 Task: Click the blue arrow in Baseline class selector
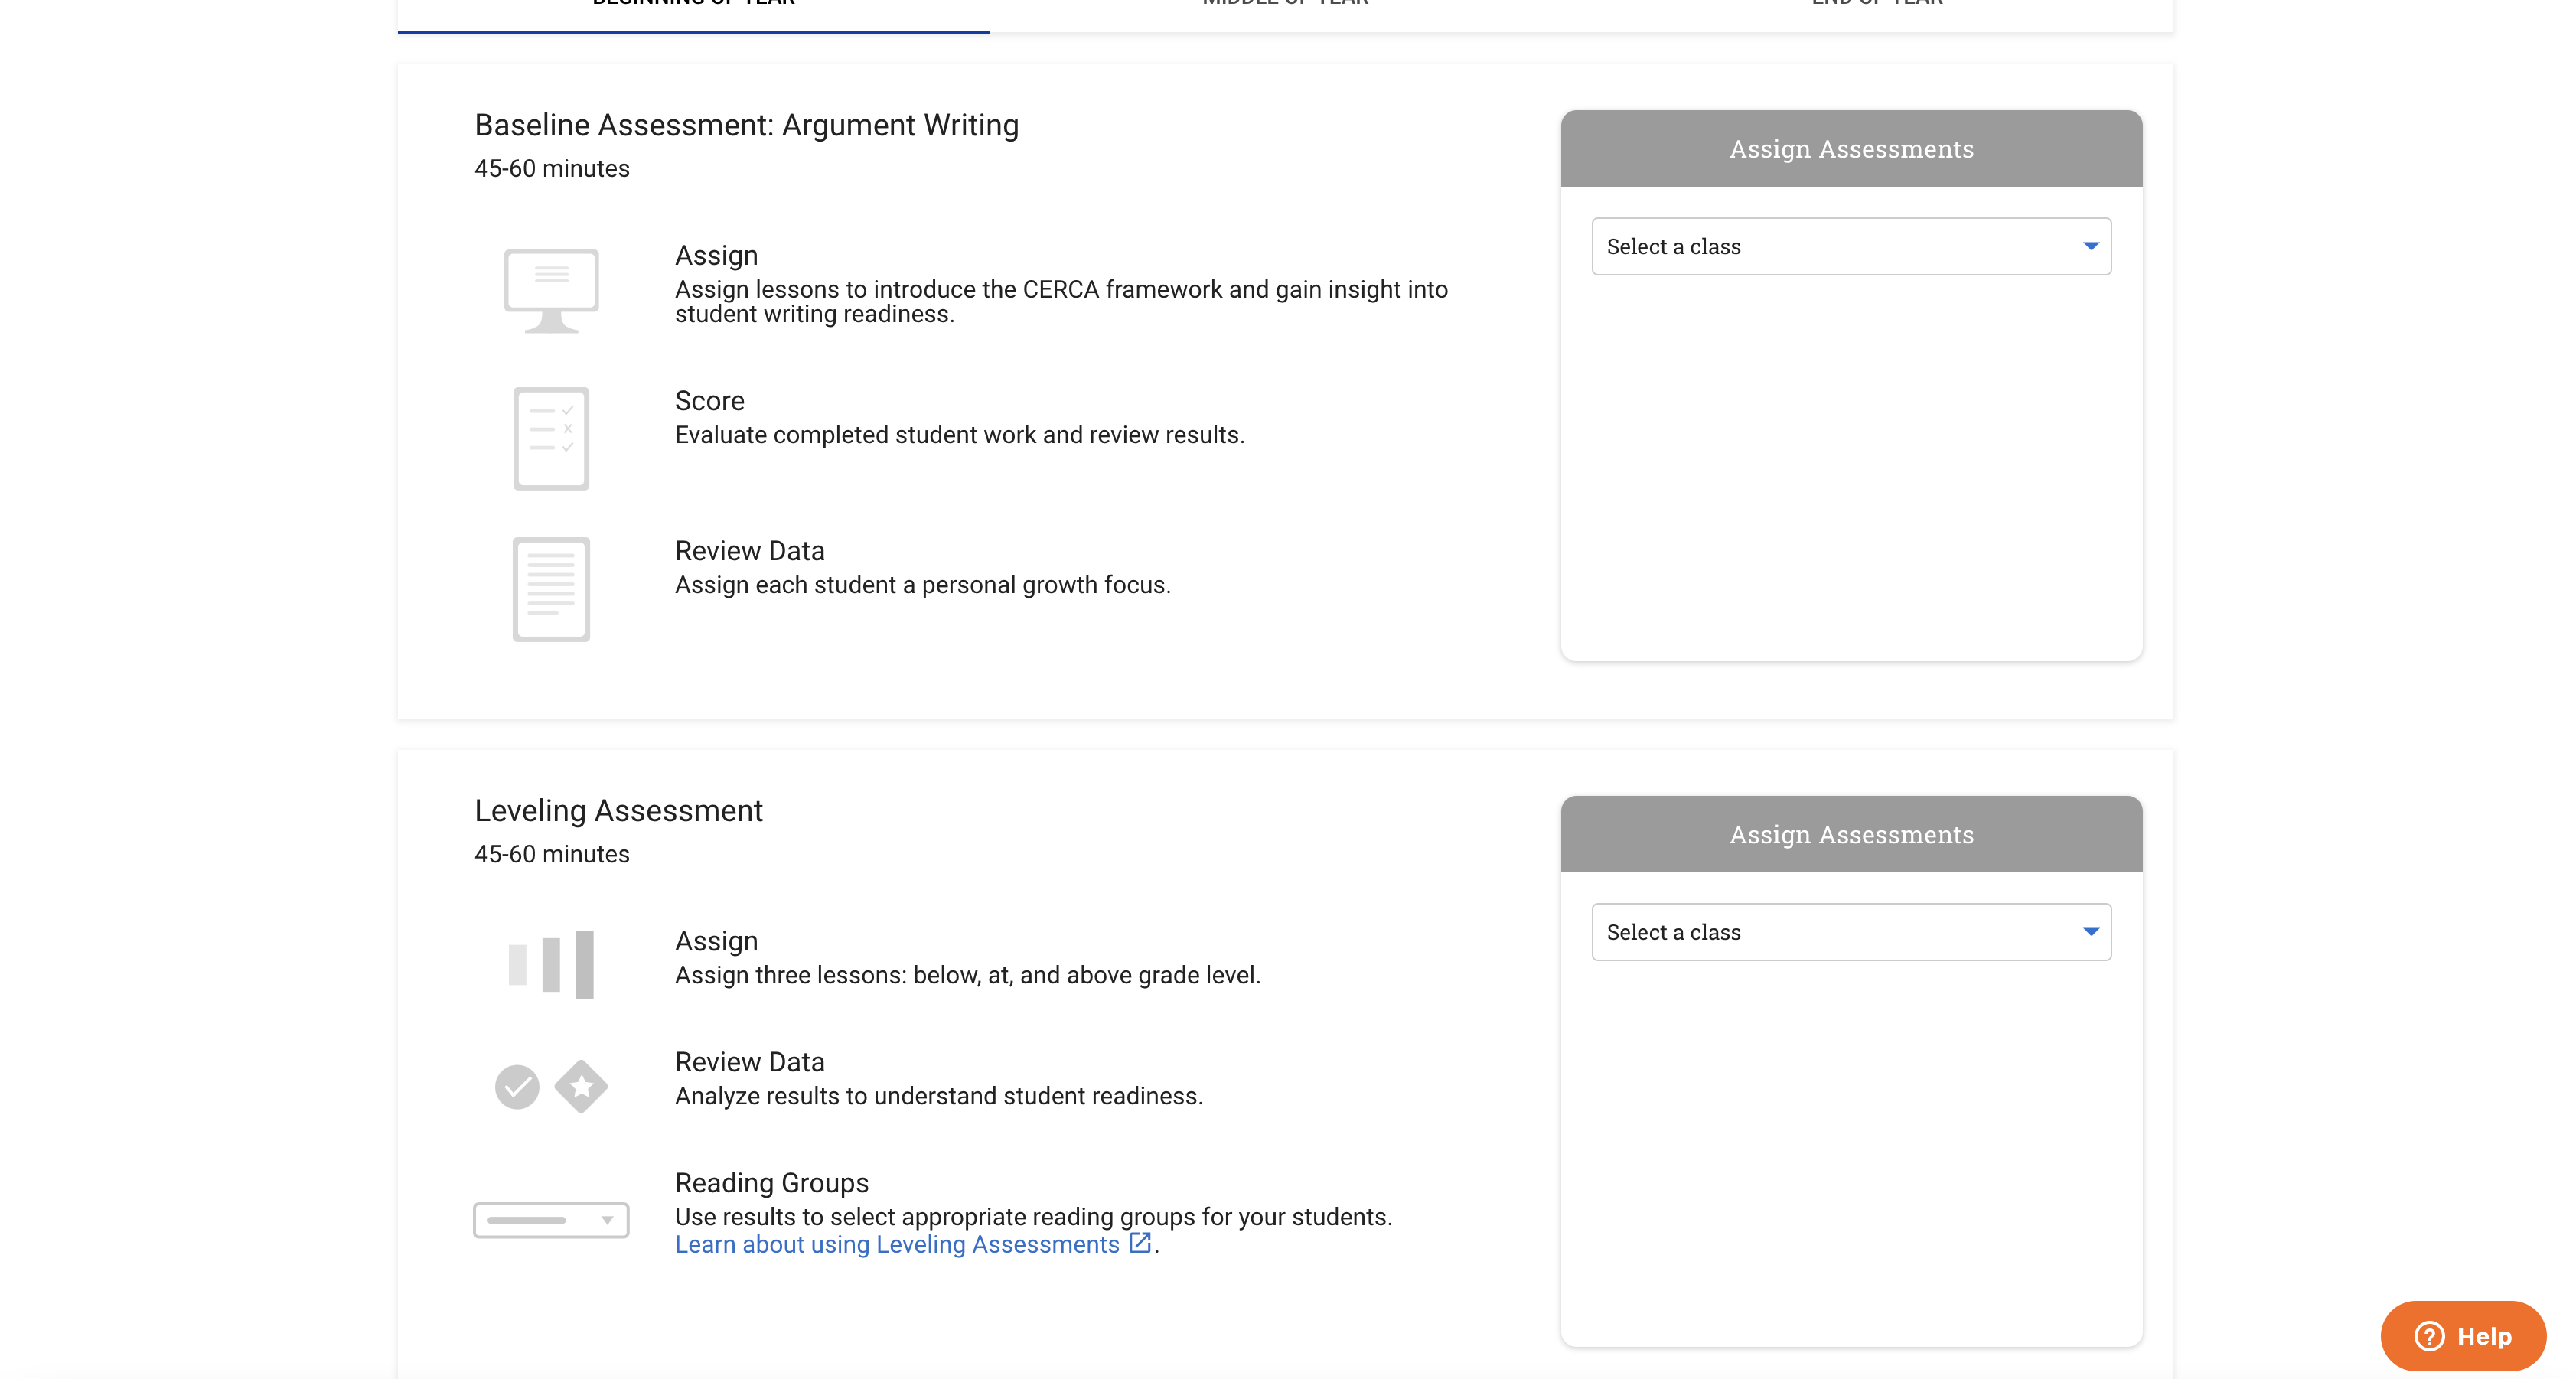pyautogui.click(x=2090, y=246)
